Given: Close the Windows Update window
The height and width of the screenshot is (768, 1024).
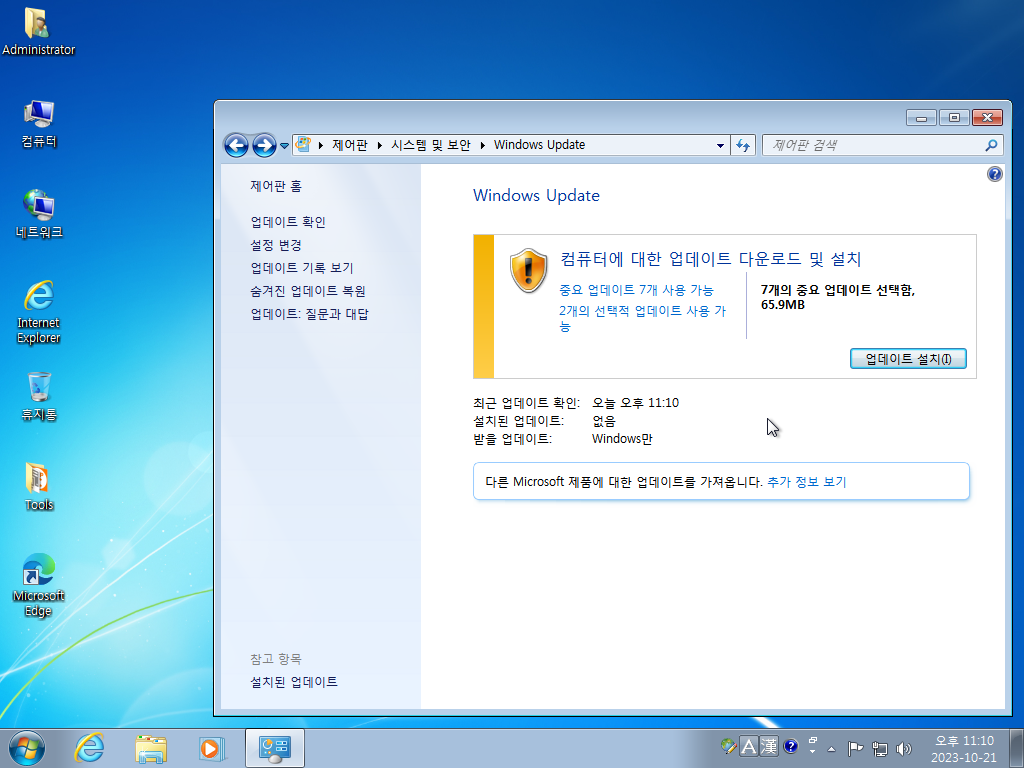Looking at the screenshot, I should click(x=987, y=118).
